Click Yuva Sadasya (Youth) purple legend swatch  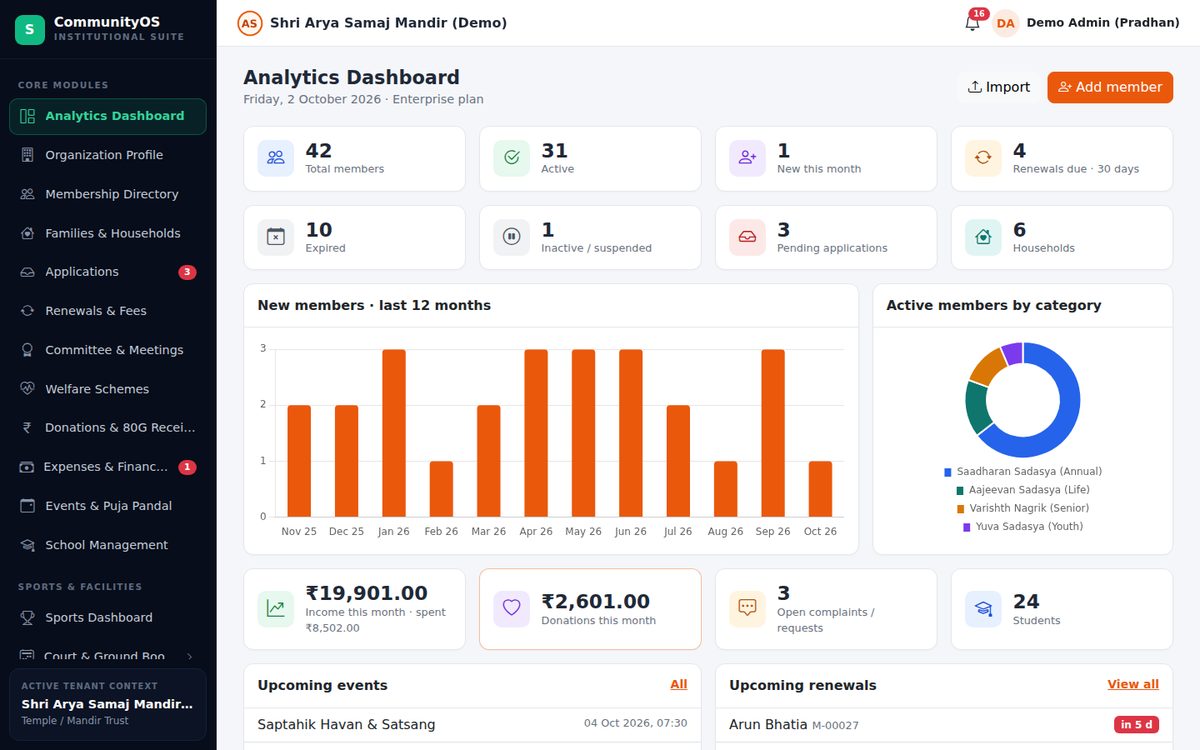point(967,527)
